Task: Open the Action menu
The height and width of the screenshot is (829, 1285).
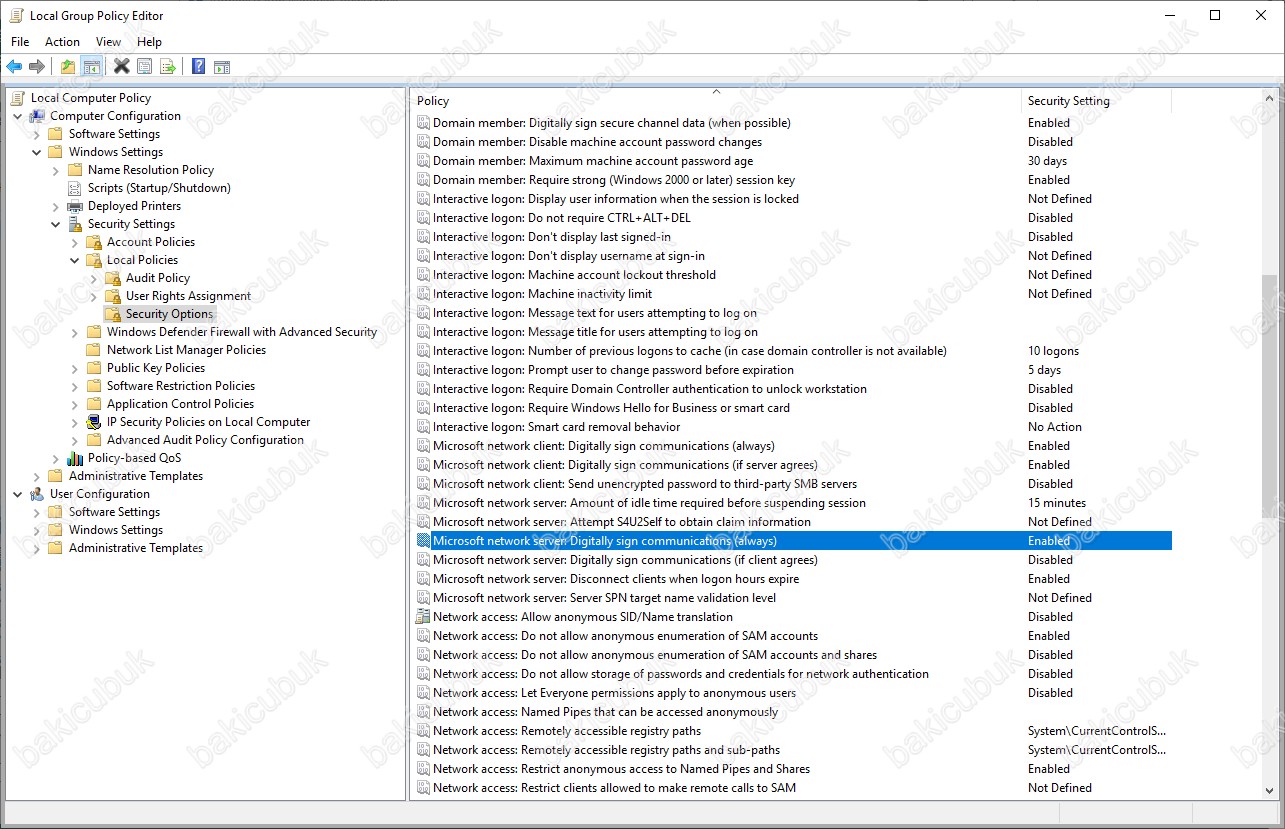Action: click(62, 42)
